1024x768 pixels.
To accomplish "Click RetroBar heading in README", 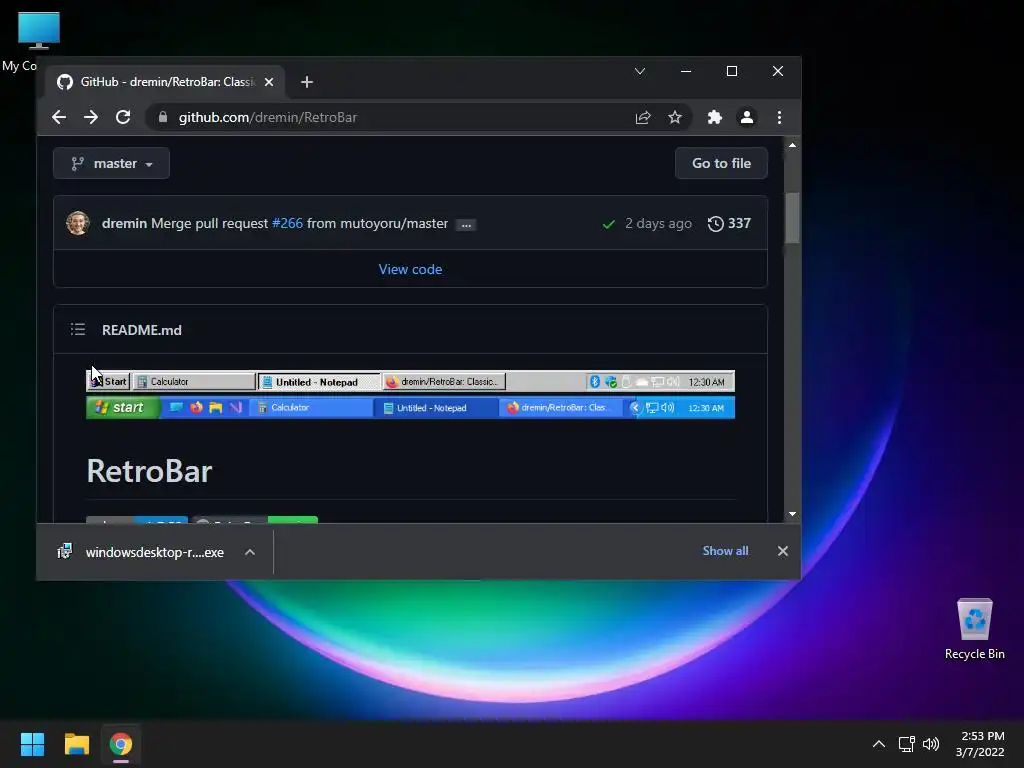I will [x=150, y=471].
